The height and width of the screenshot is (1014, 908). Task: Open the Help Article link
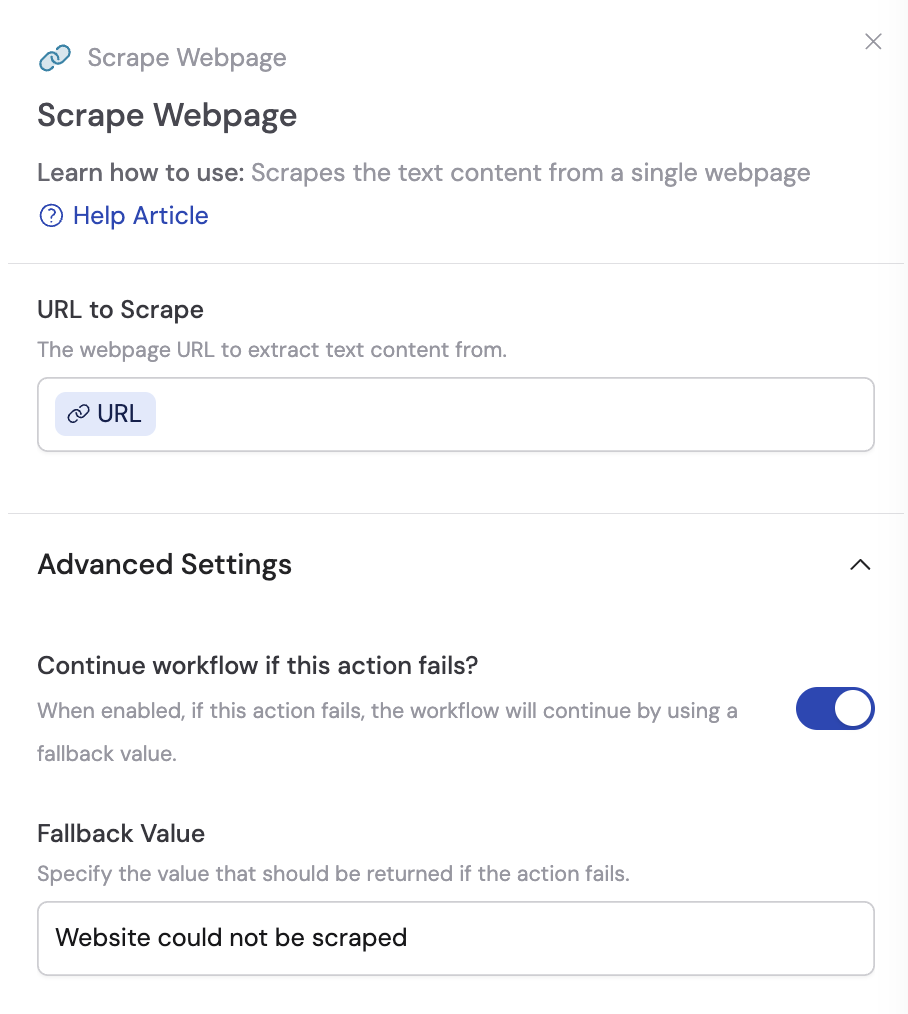[x=140, y=215]
